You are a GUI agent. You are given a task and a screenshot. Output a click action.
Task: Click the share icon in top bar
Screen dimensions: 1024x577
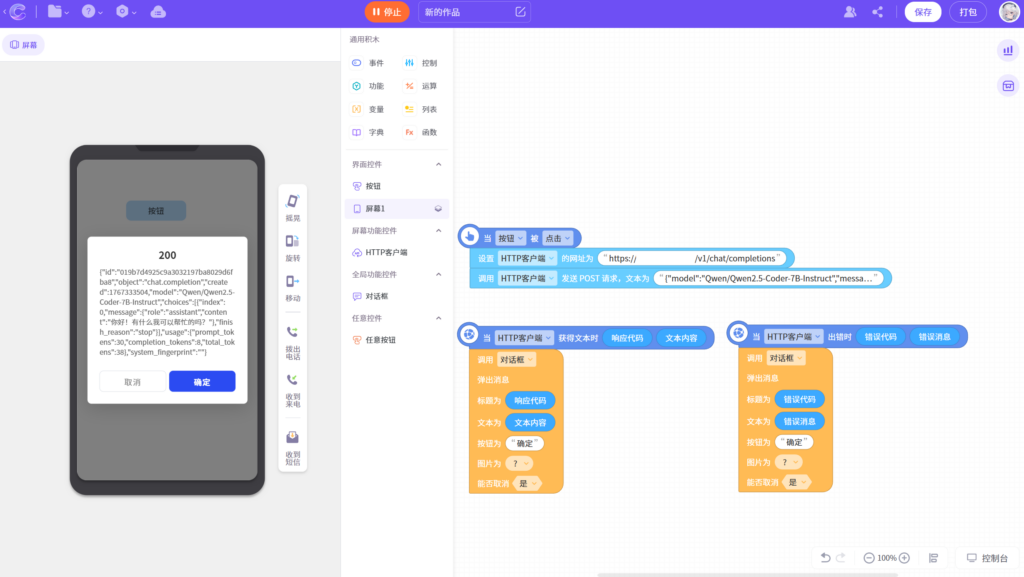click(878, 12)
